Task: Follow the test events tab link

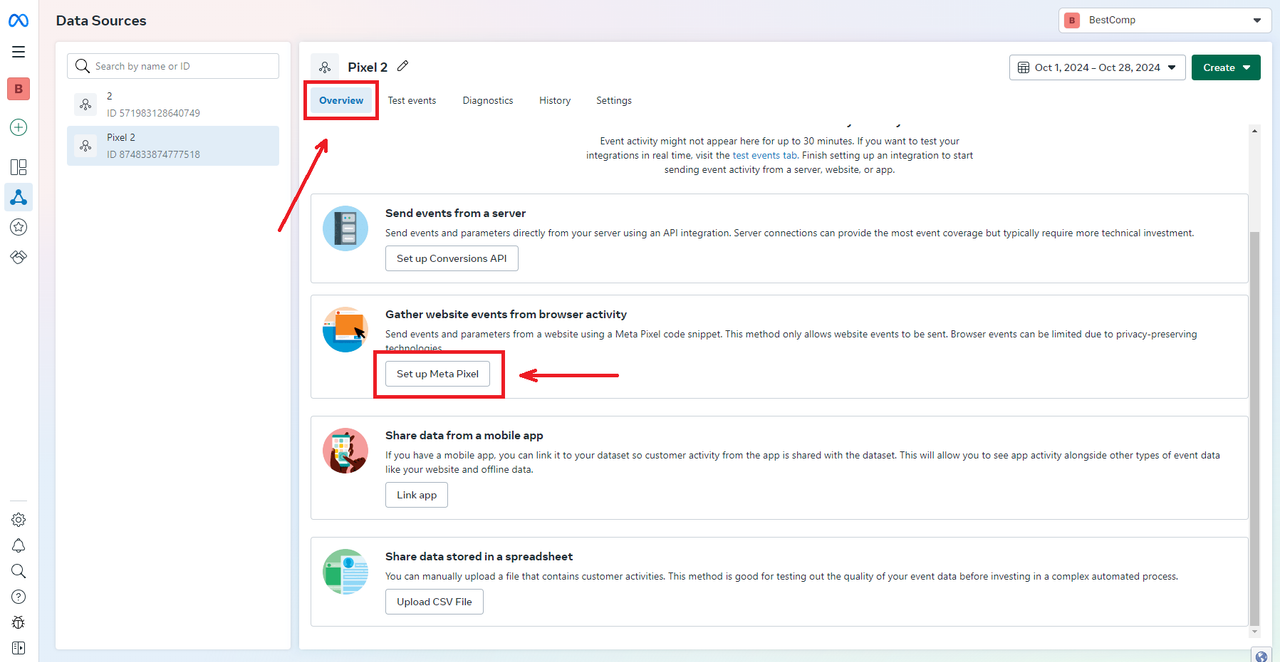Action: click(x=765, y=156)
